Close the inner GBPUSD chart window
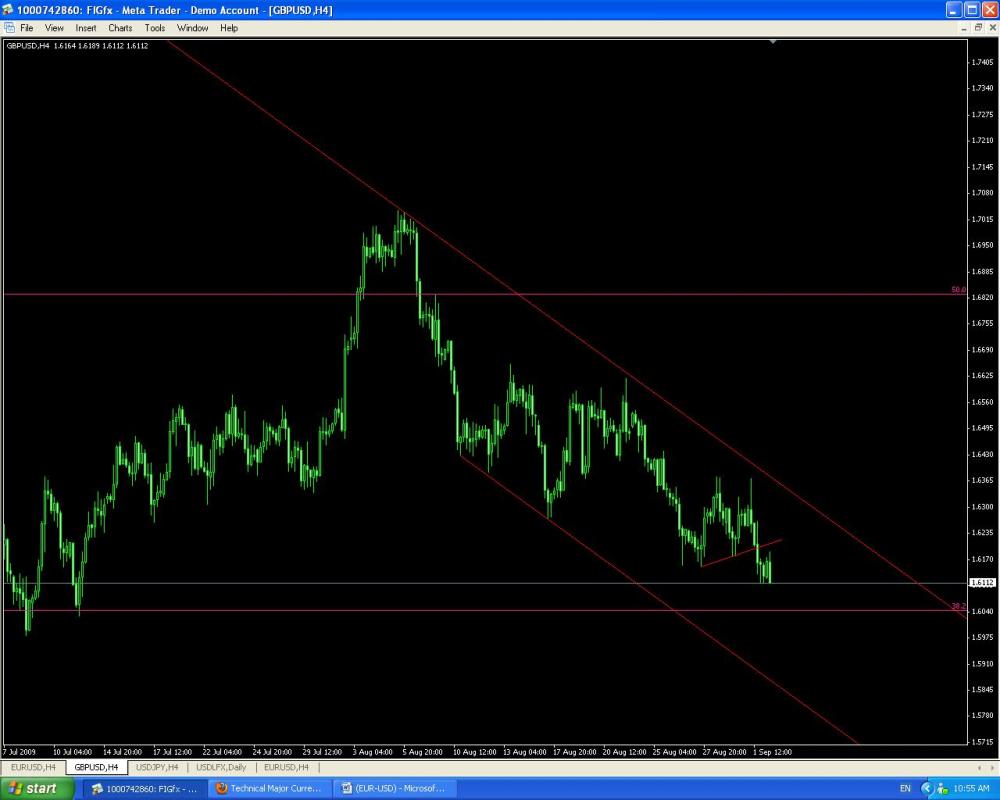The image size is (1000, 800). click(992, 27)
